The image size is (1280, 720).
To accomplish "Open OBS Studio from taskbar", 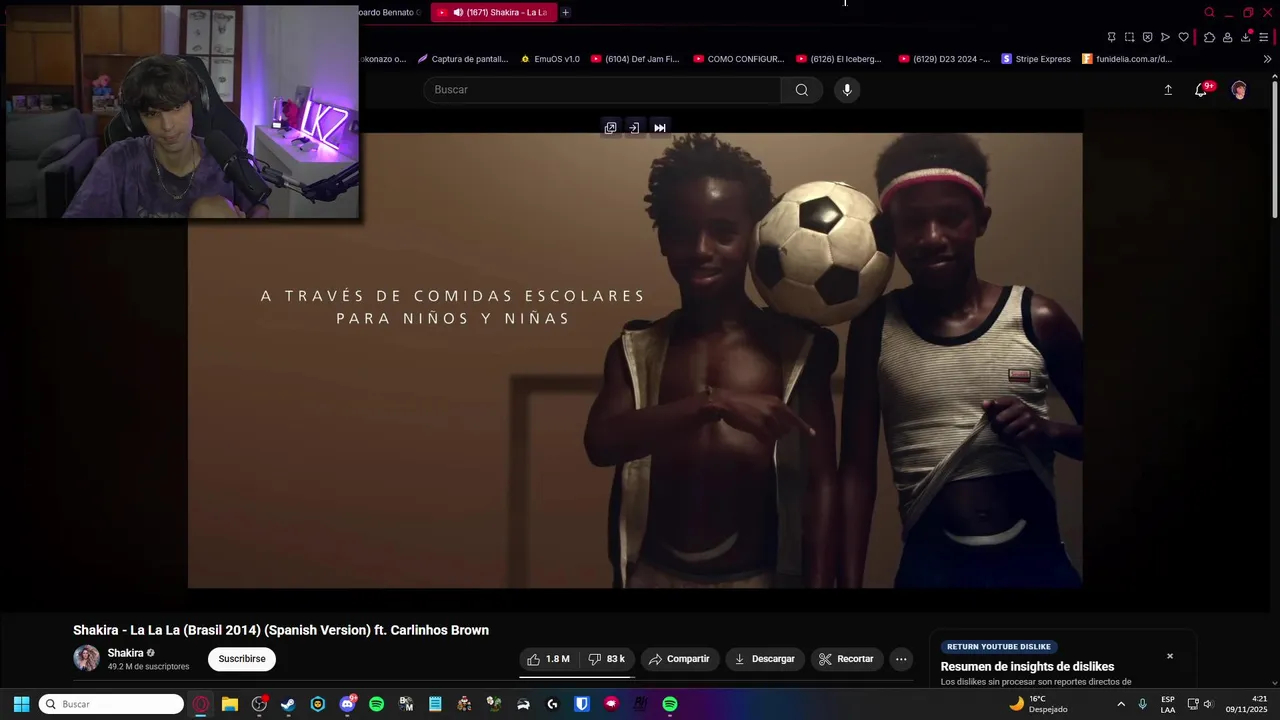I will 259,704.
